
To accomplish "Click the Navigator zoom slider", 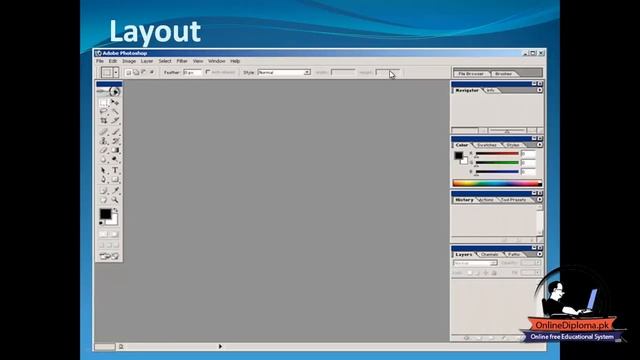I will (x=507, y=131).
